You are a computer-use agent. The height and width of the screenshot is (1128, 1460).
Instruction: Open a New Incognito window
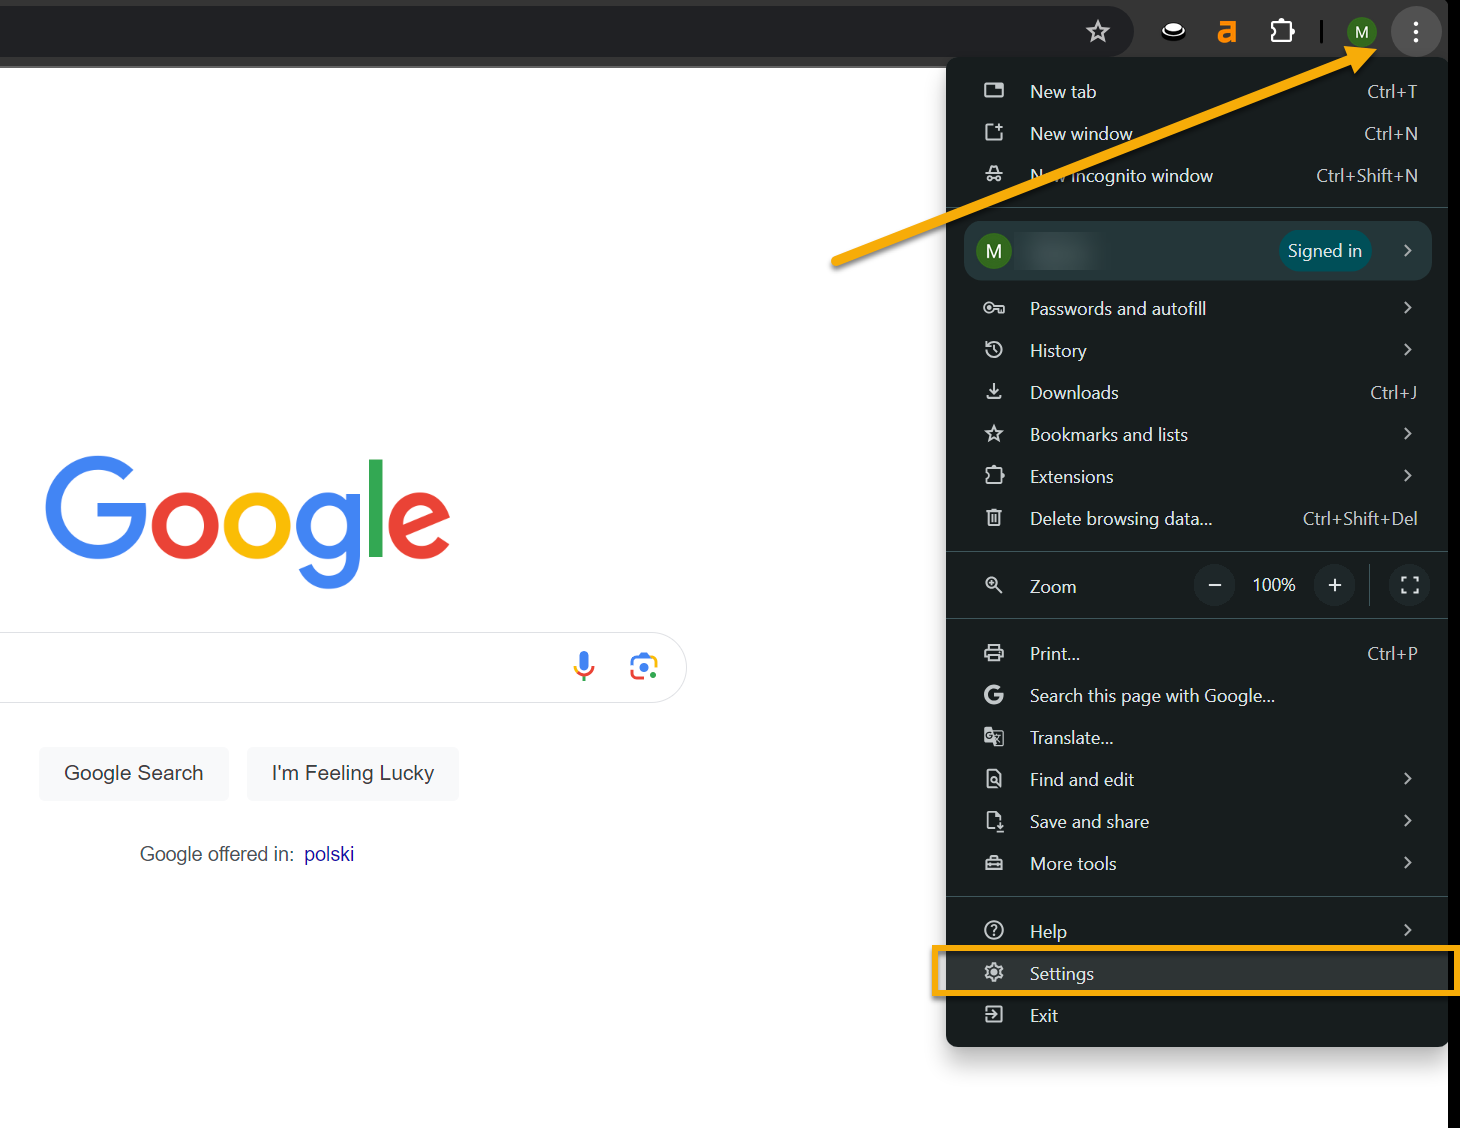(x=1197, y=175)
